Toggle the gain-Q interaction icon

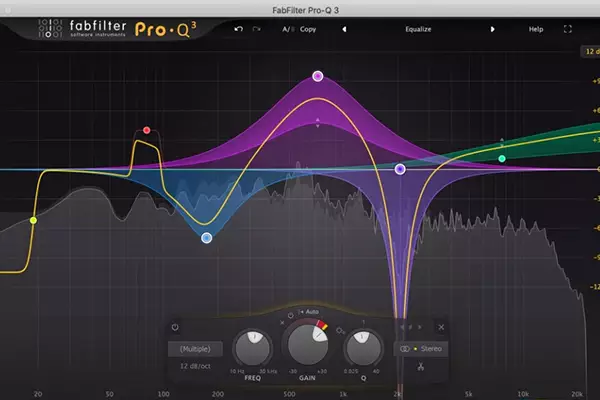click(340, 331)
